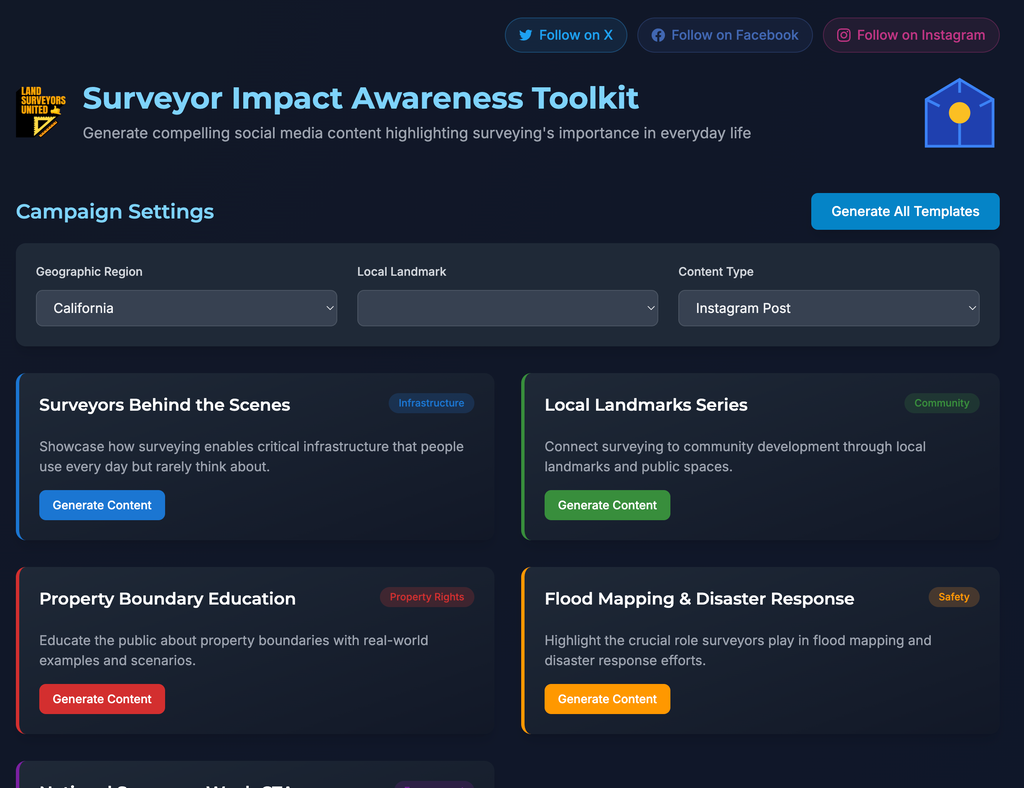Open the Content Type dropdown
This screenshot has height=788, width=1024.
pyautogui.click(x=828, y=308)
